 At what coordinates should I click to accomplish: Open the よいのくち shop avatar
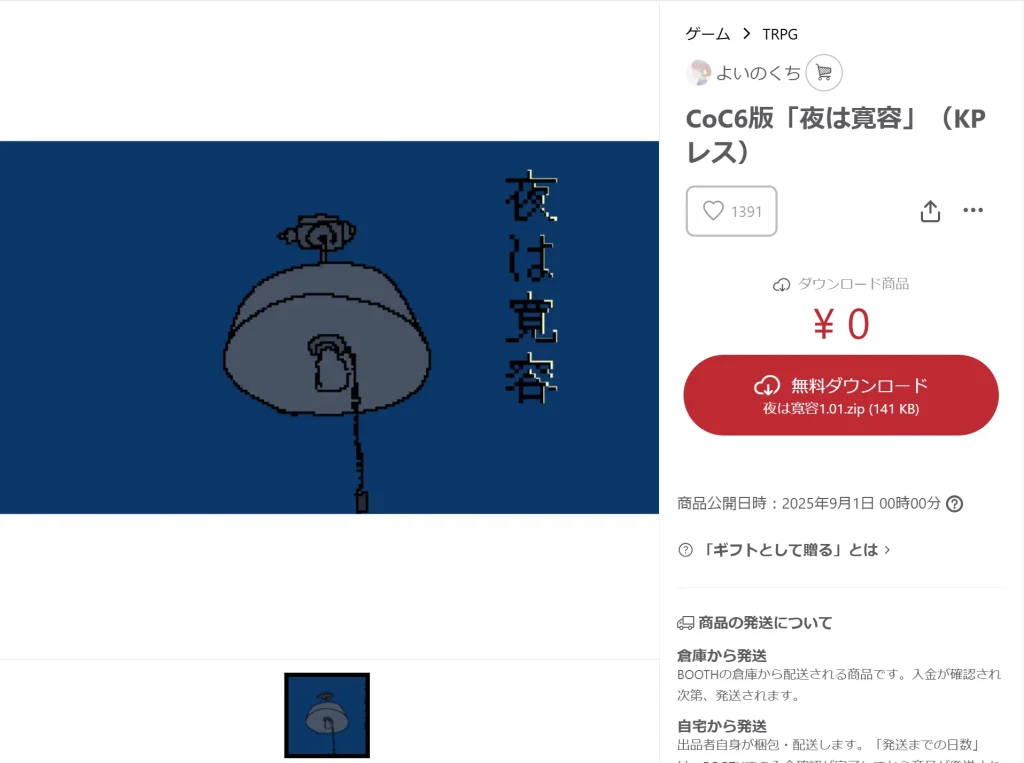tap(698, 73)
